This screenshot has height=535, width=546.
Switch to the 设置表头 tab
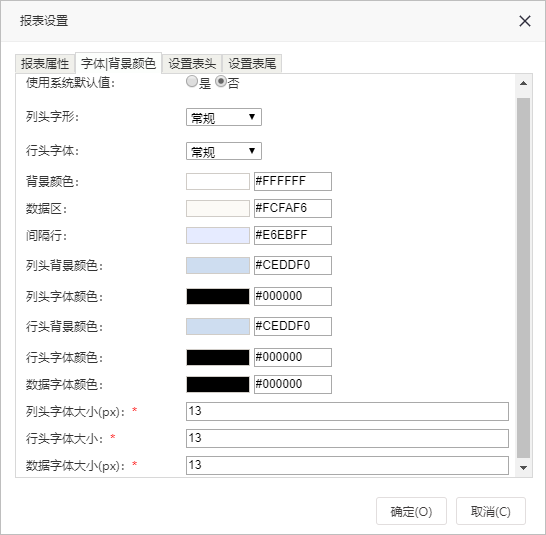tap(192, 64)
